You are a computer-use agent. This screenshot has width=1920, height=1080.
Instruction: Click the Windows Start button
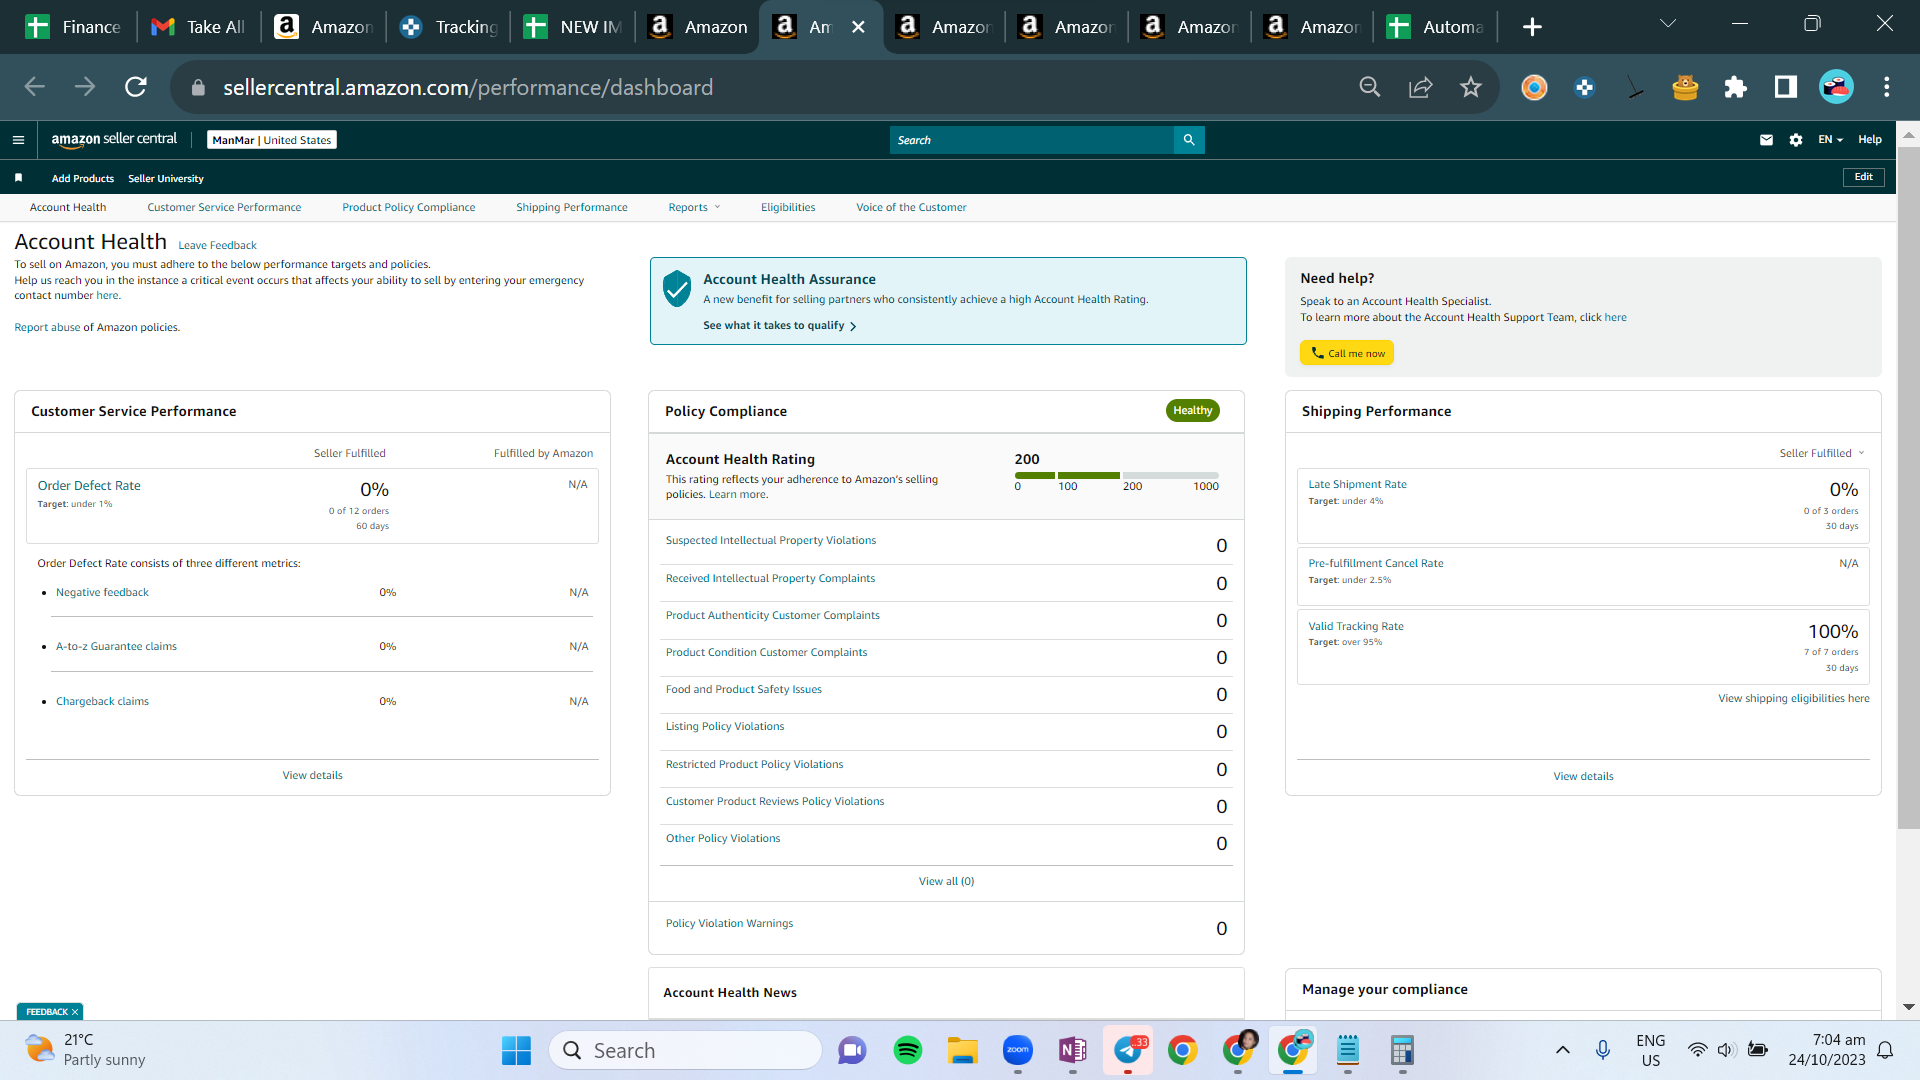[x=516, y=1050]
